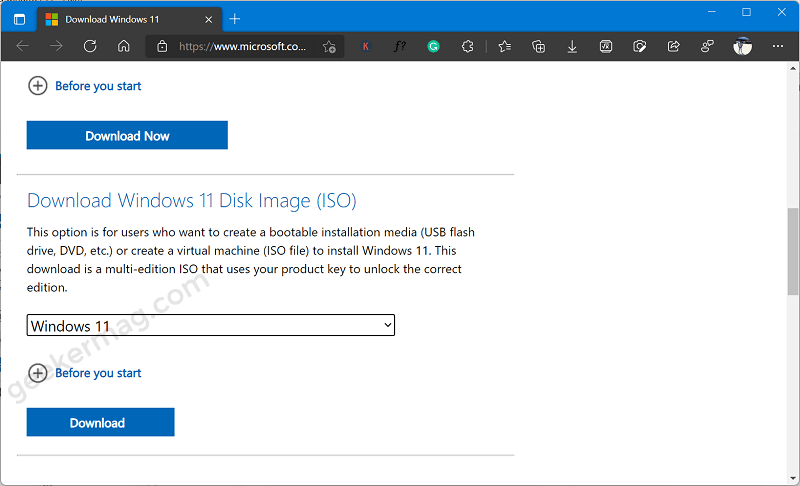Show the Downloads panel
This screenshot has height=486, width=800.
pyautogui.click(x=572, y=46)
